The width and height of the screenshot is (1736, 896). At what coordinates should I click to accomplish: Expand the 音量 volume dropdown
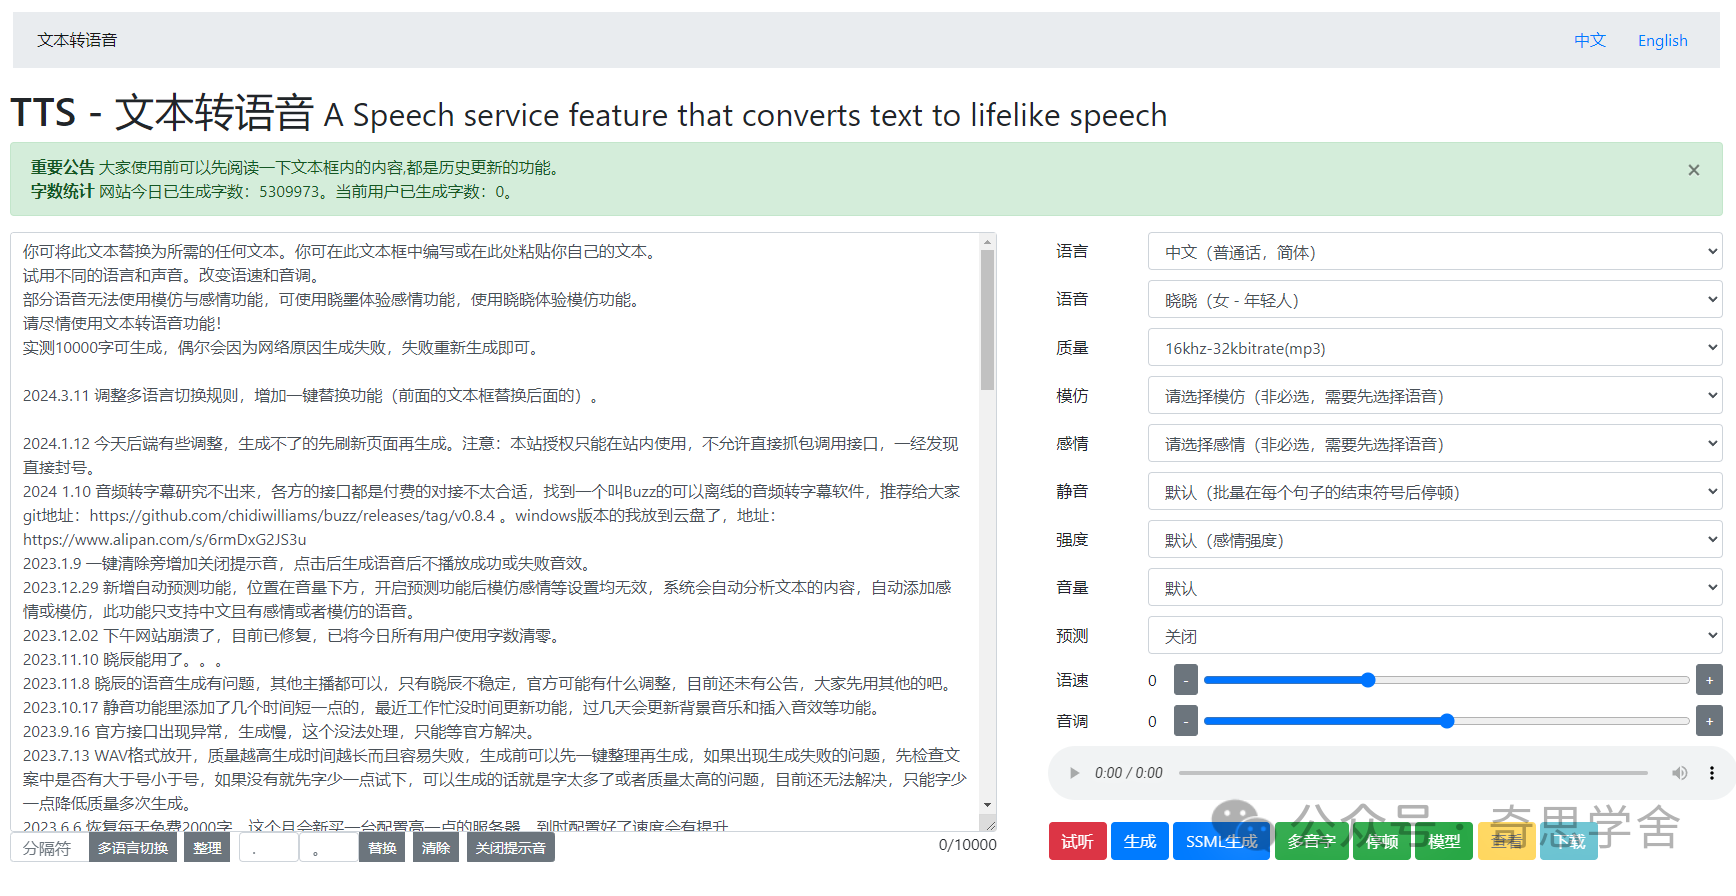click(1435, 588)
